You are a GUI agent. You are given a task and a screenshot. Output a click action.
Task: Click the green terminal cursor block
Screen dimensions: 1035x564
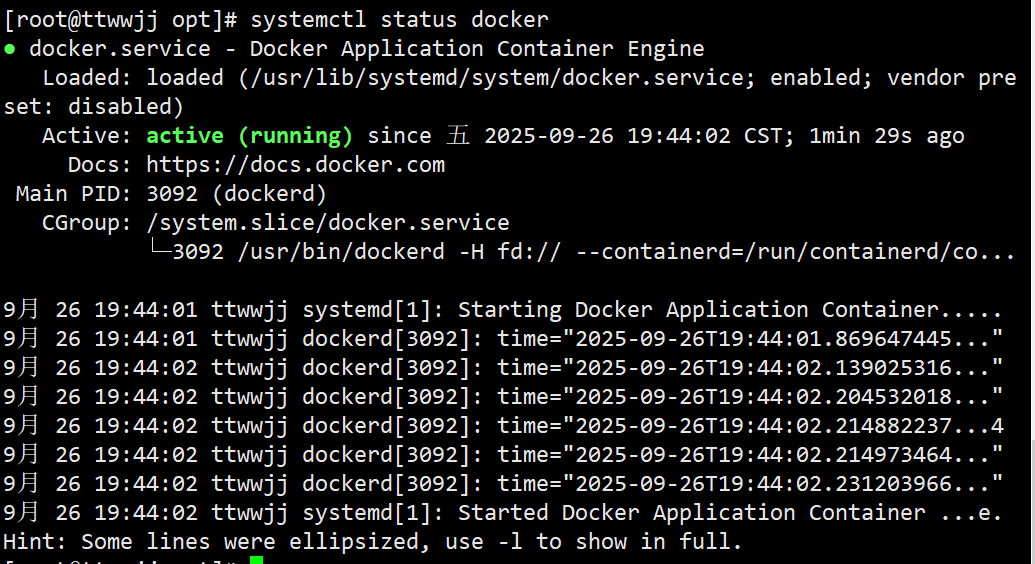257,560
